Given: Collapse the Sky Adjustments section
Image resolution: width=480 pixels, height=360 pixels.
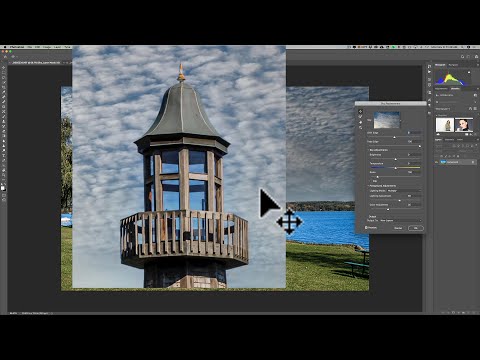Looking at the screenshot, I should [368, 150].
